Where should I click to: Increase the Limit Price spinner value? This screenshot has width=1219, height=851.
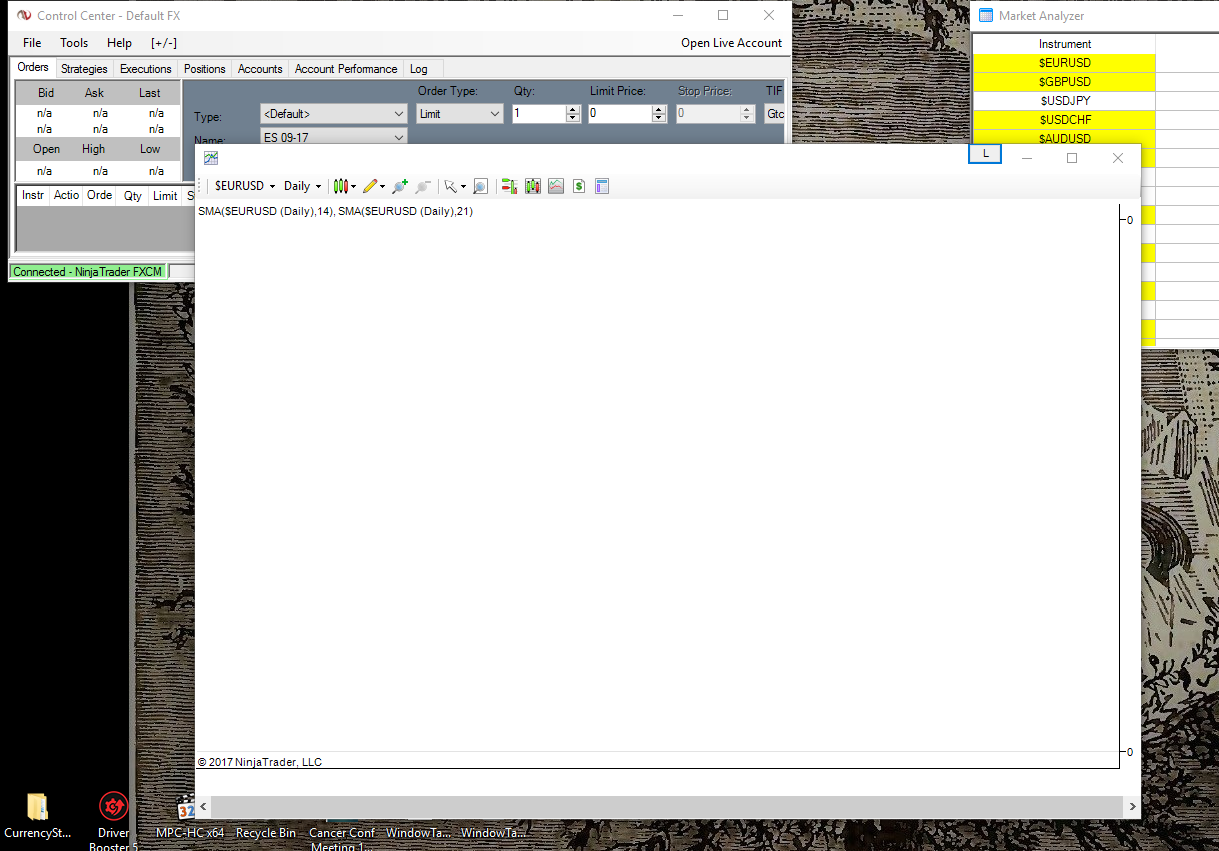pyautogui.click(x=659, y=110)
